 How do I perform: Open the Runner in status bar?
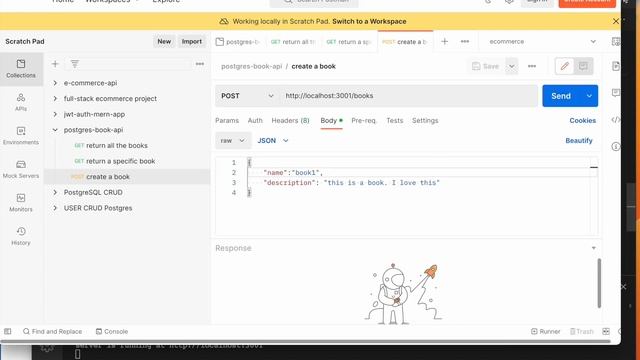coord(545,331)
